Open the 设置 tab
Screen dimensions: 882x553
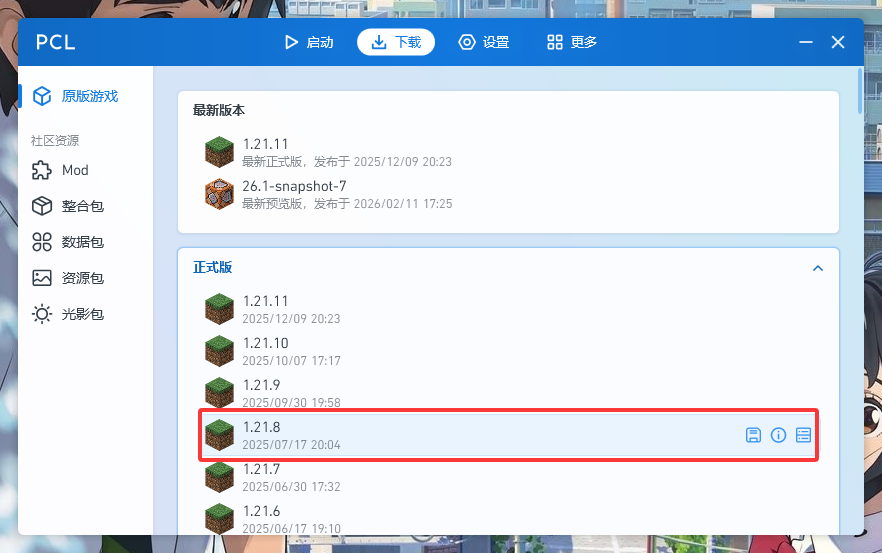click(484, 42)
